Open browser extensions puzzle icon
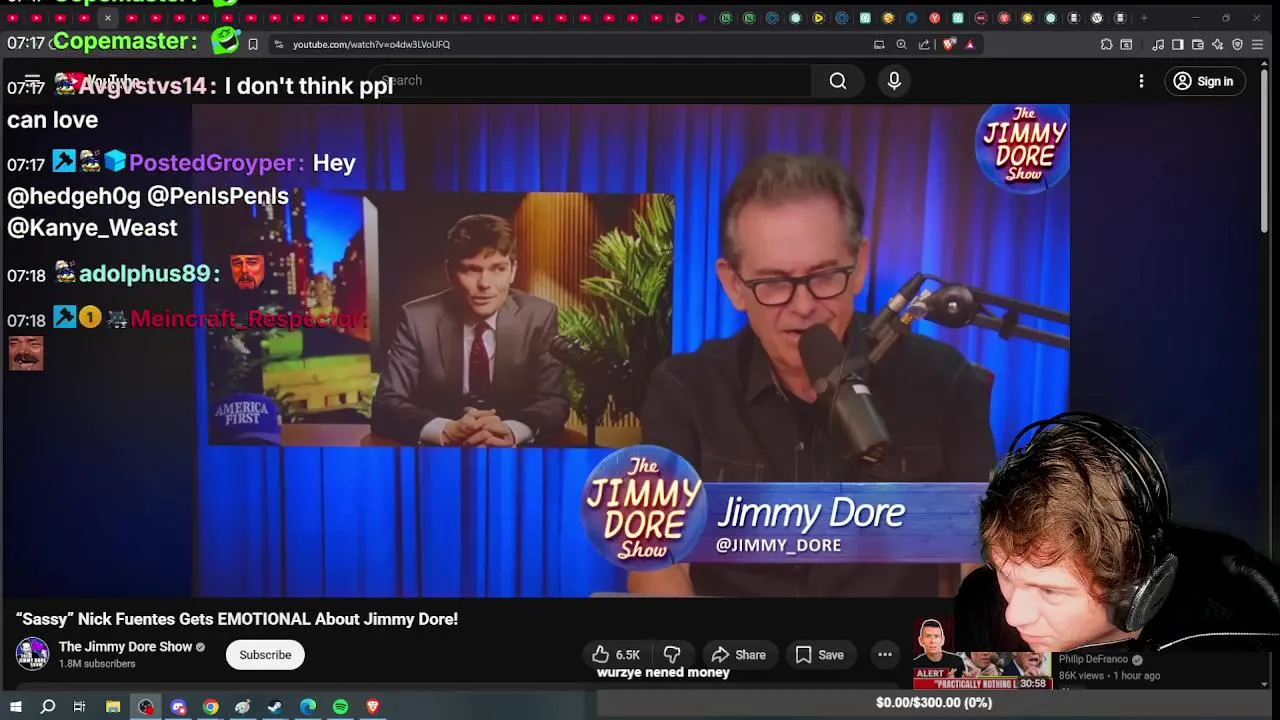 (1106, 44)
